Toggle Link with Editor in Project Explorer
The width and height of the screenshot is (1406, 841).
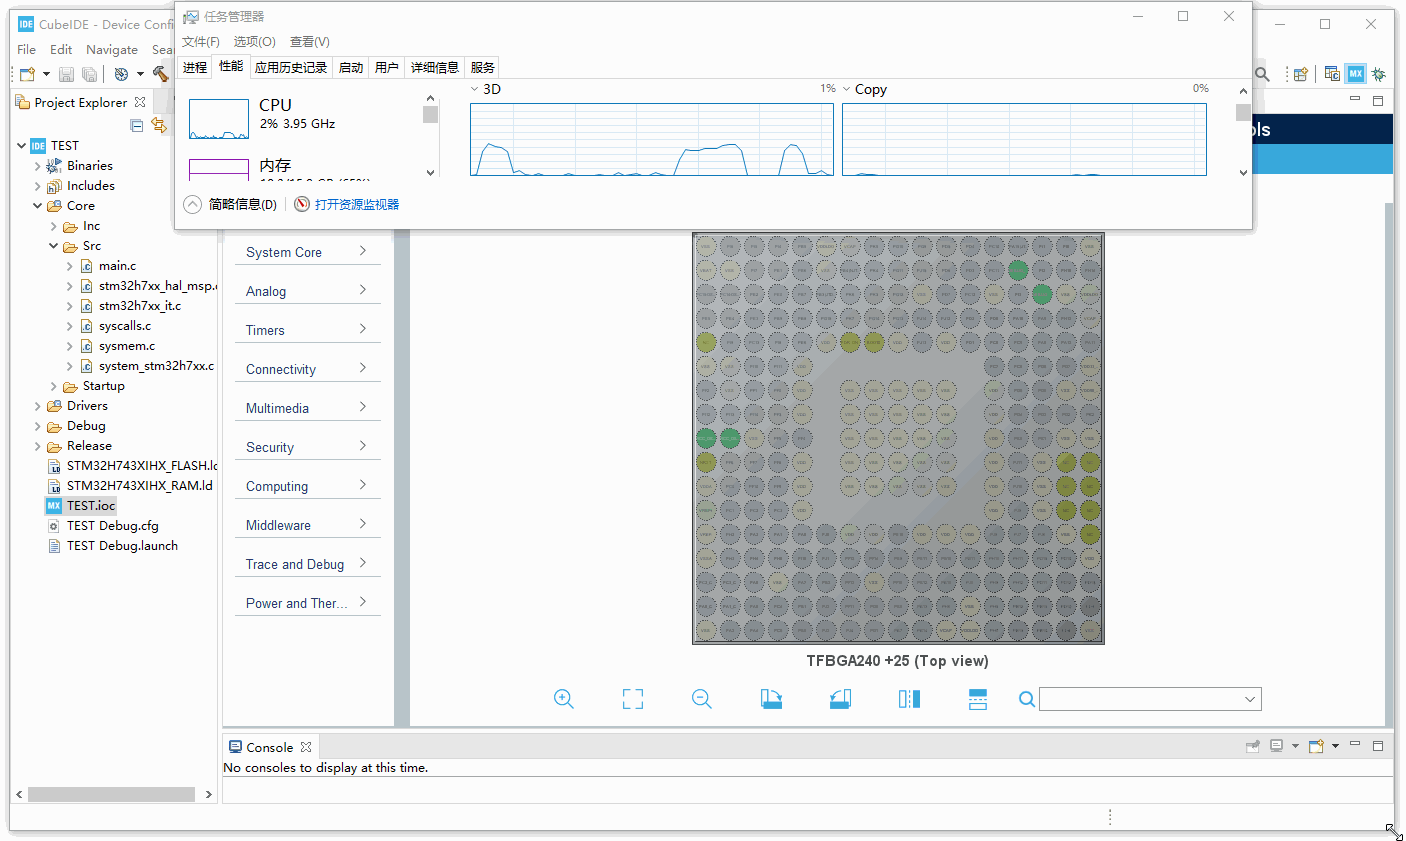[159, 125]
